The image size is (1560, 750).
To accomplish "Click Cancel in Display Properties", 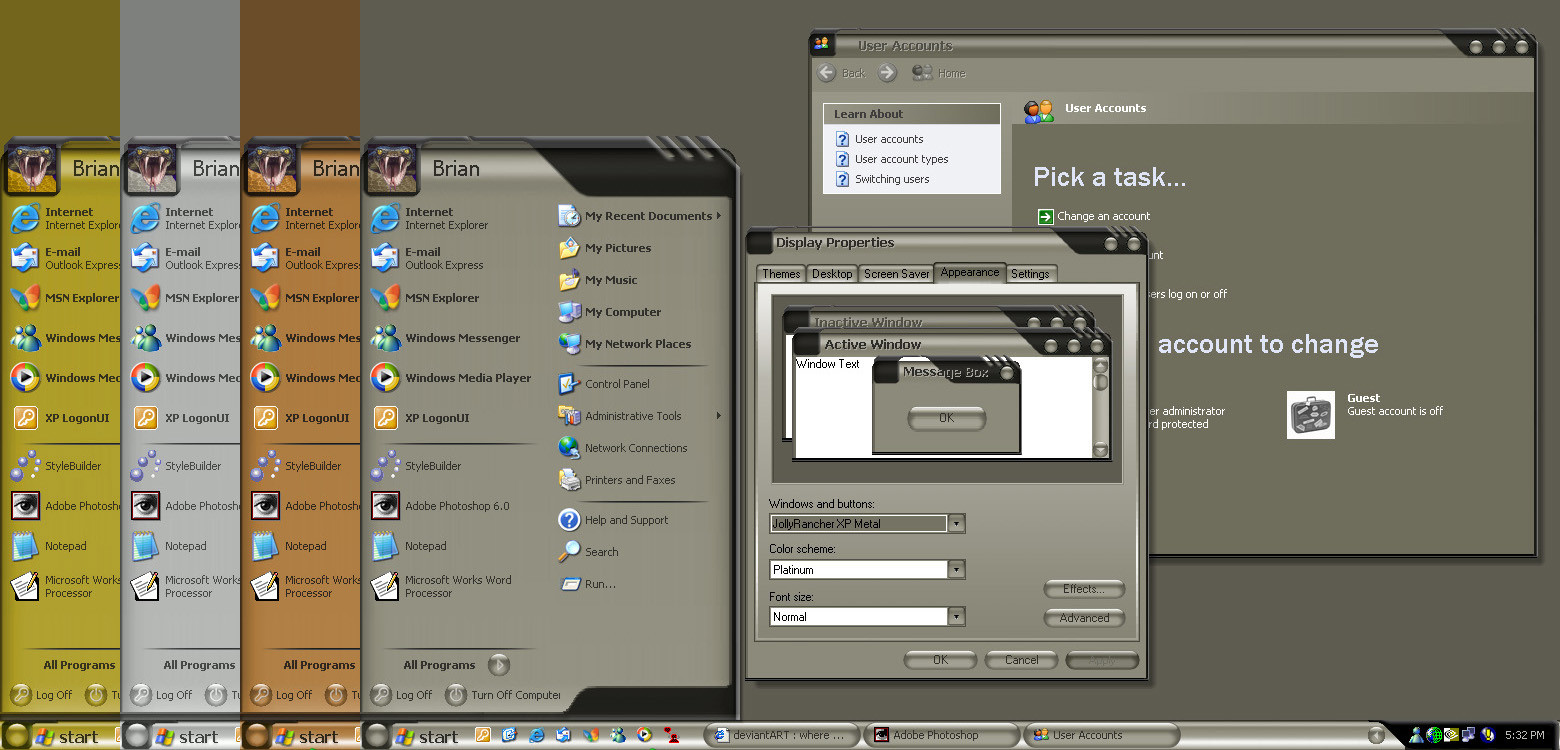I will [x=1021, y=660].
